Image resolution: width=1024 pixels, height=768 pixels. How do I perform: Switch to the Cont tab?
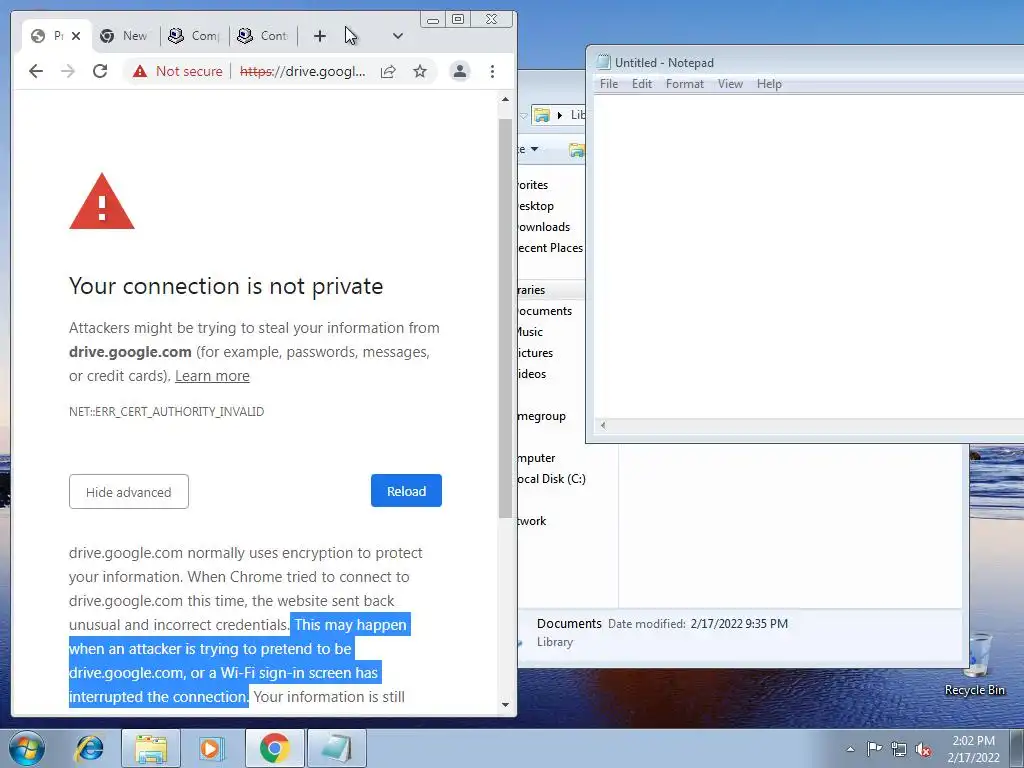point(263,36)
